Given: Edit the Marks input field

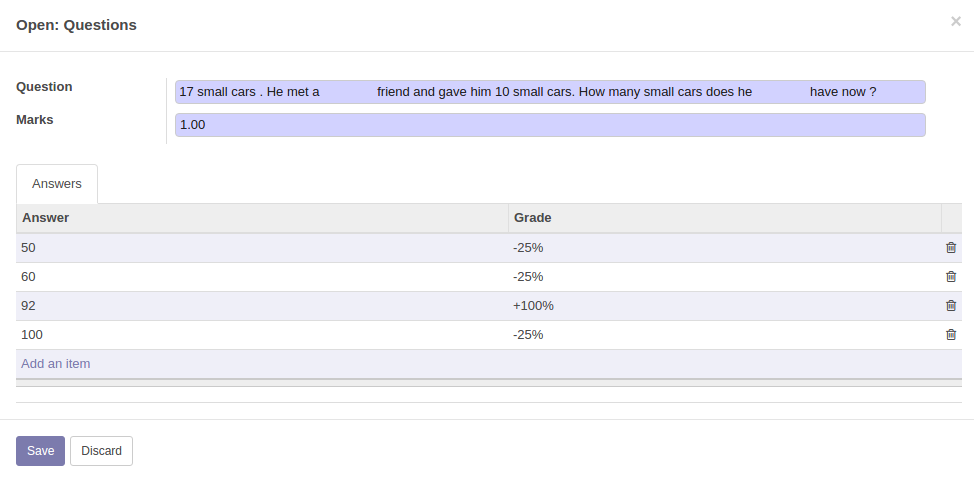Looking at the screenshot, I should click(549, 125).
